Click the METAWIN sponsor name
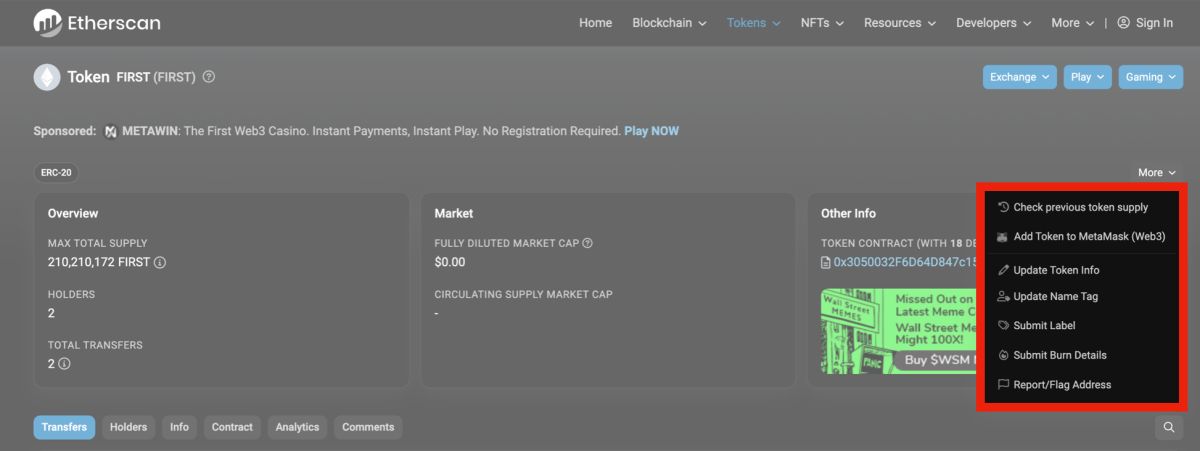Viewport: 1200px width, 451px height. click(x=150, y=132)
